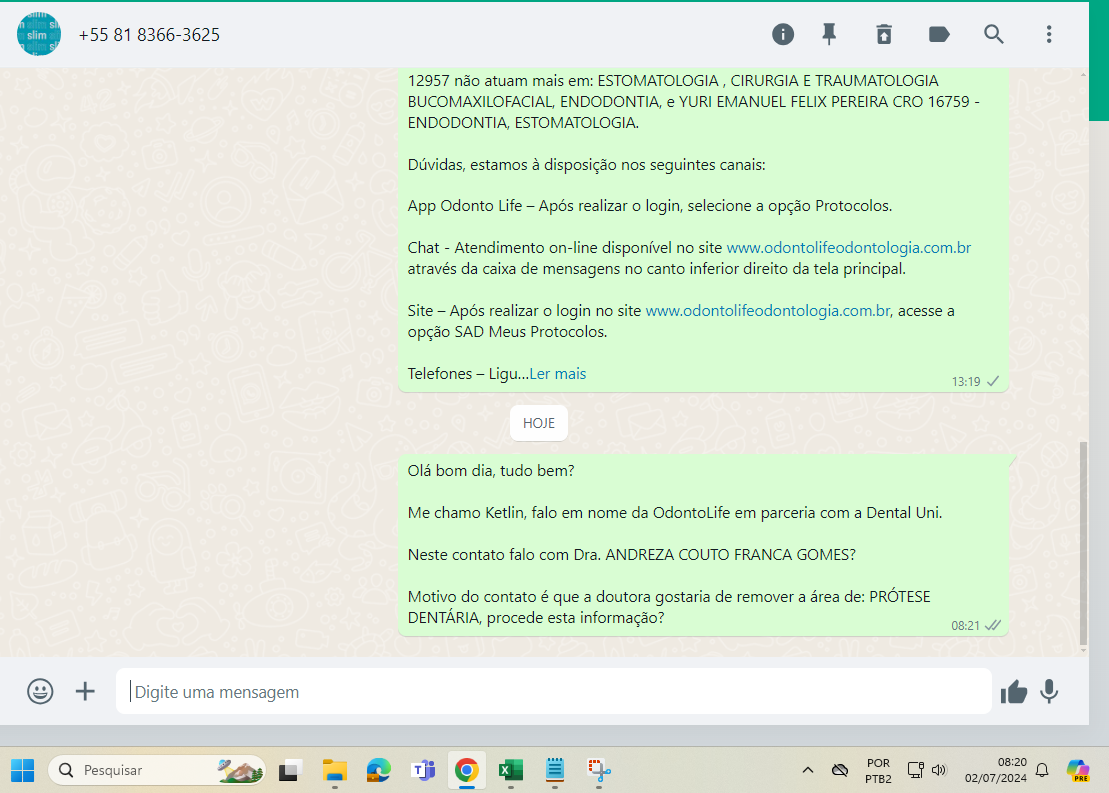Screen dimensions: 1109x793
Task: Open the Windows Start menu
Action: coord(23,770)
